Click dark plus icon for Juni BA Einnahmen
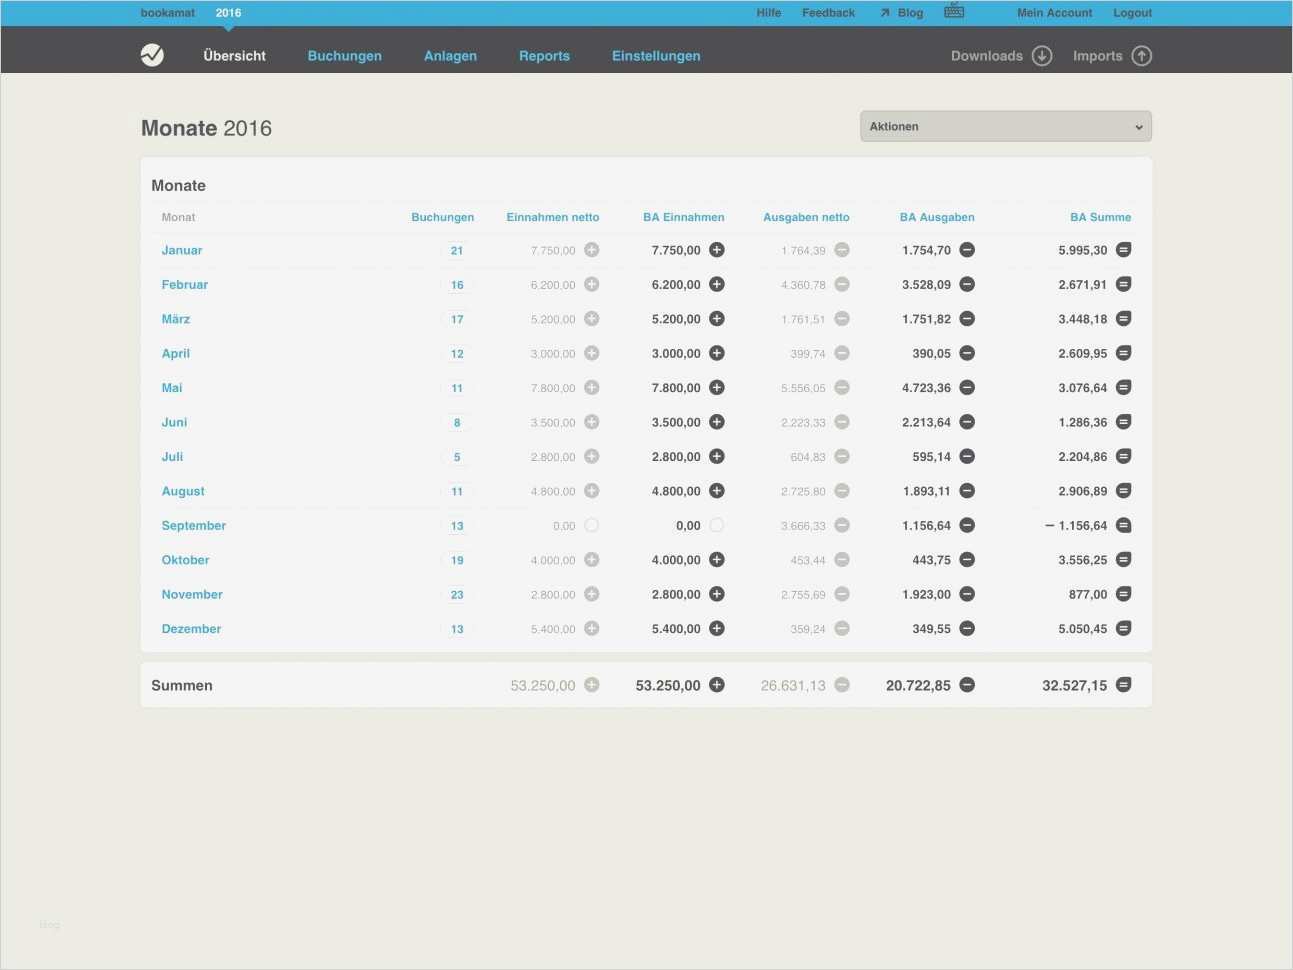The width and height of the screenshot is (1293, 970). (x=717, y=422)
